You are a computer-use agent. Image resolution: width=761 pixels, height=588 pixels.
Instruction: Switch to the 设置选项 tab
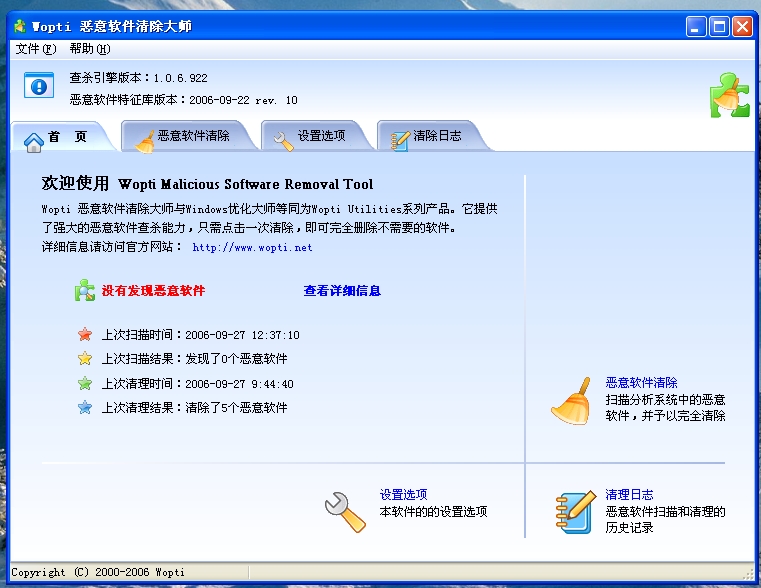point(317,136)
